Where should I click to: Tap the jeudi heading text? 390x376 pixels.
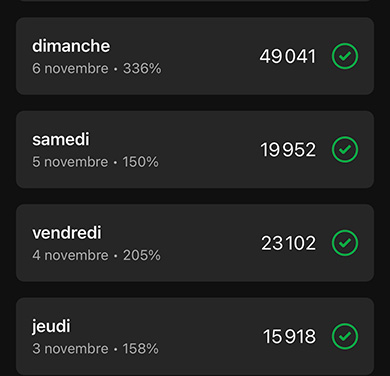point(51,327)
